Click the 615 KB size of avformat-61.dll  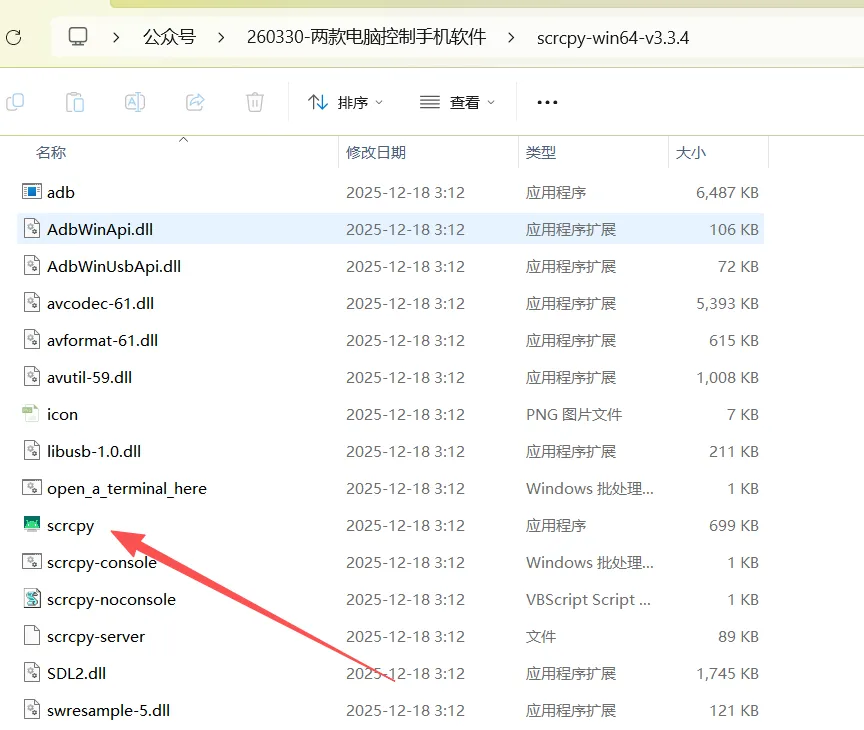[733, 340]
